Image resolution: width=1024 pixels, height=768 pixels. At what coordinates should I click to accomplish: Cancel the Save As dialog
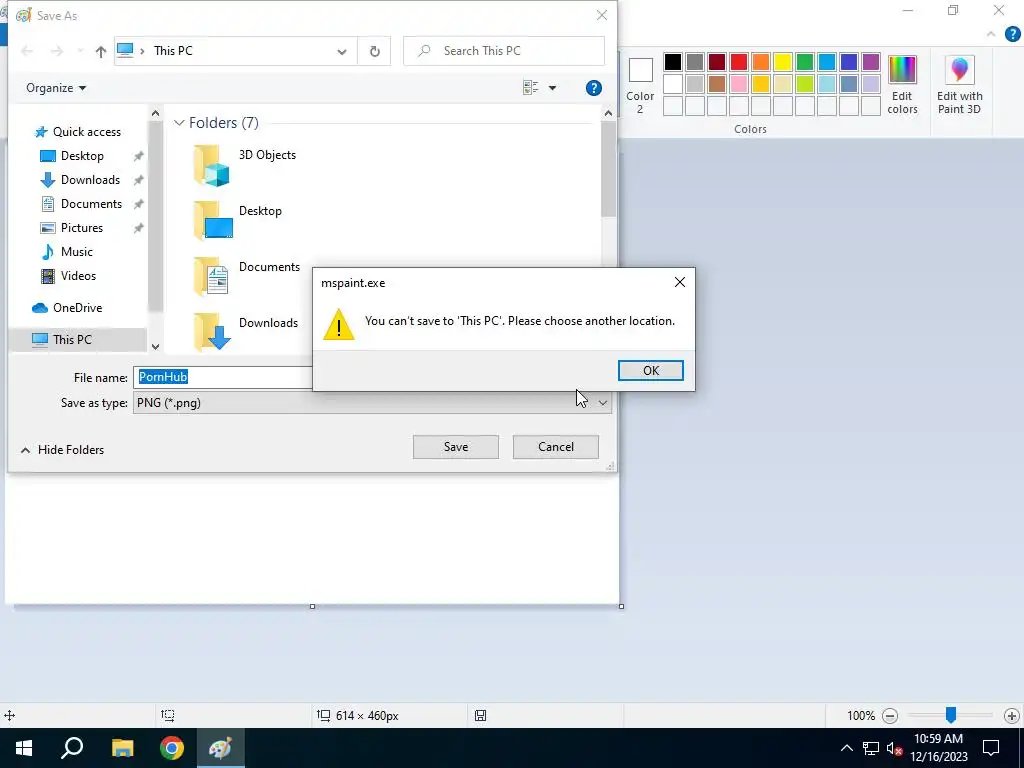555,447
